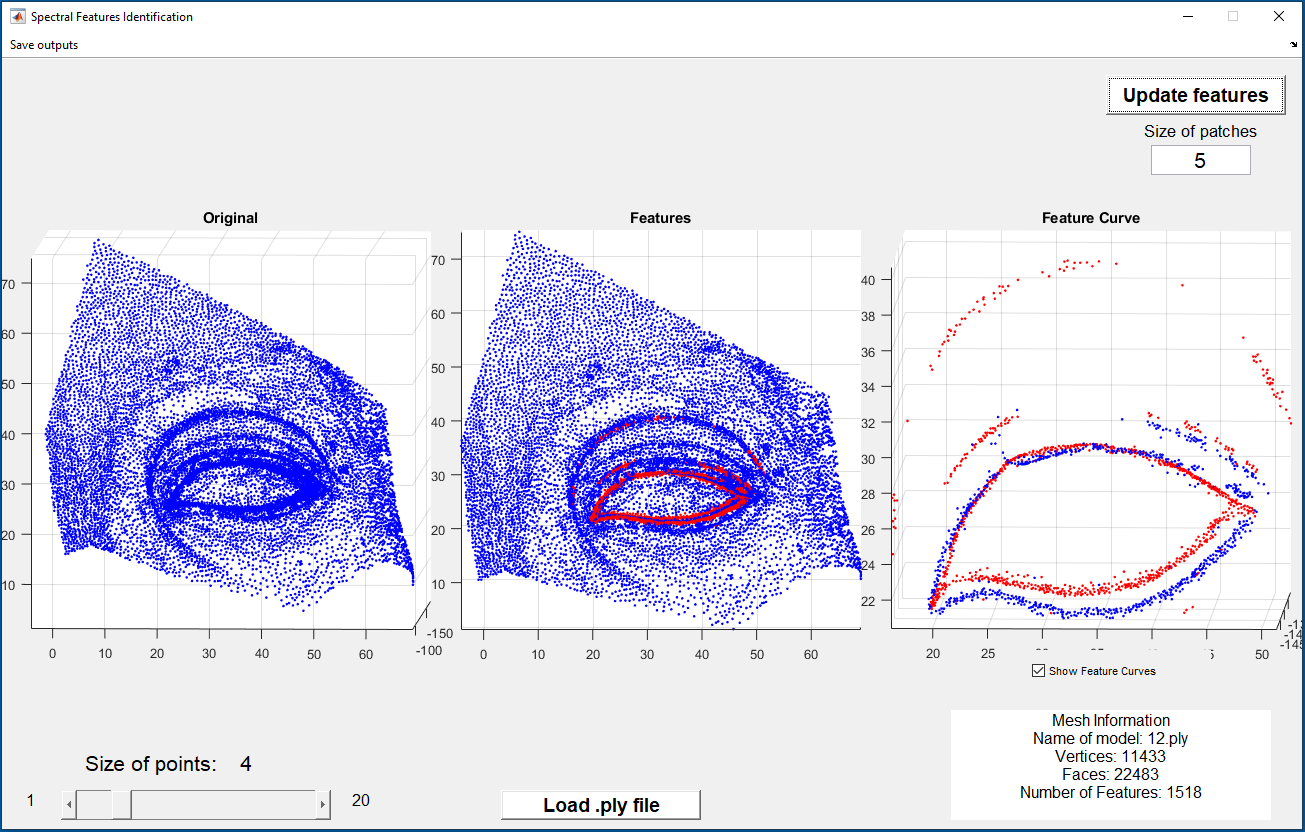Click the slider's left arrow
The image size is (1305, 832).
[69, 804]
